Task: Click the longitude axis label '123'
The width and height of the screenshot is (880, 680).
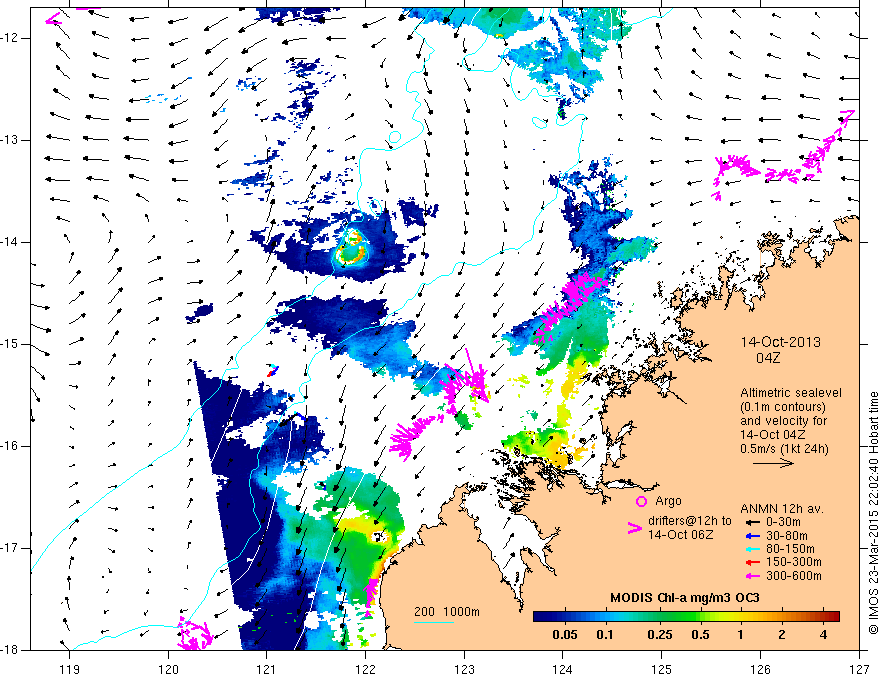Action: [464, 669]
